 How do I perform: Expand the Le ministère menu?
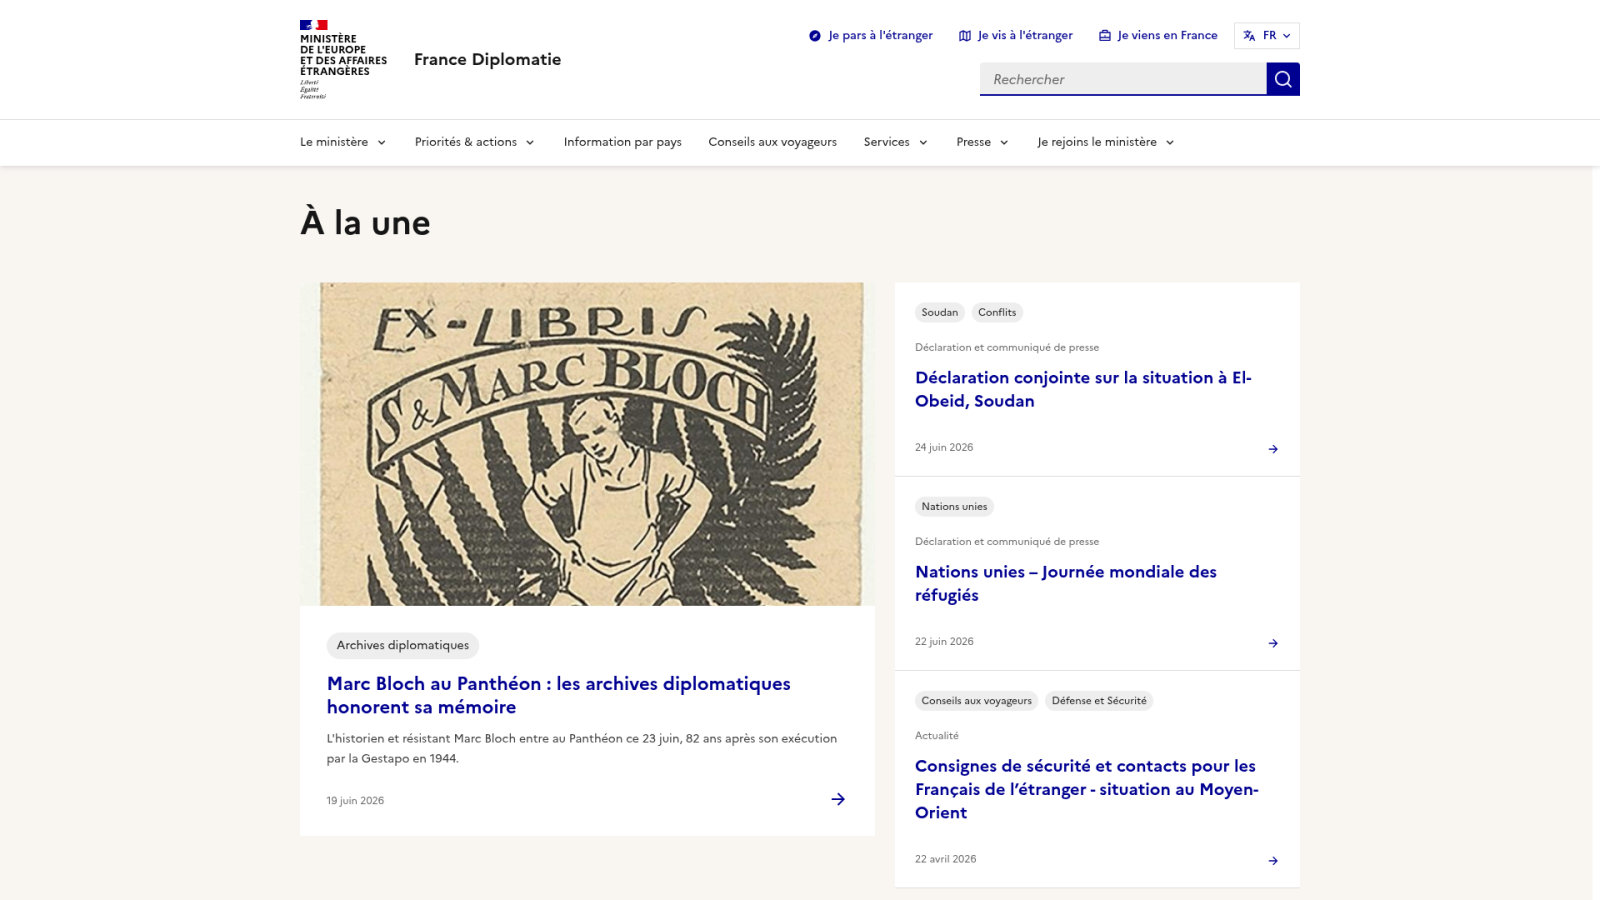pos(343,142)
